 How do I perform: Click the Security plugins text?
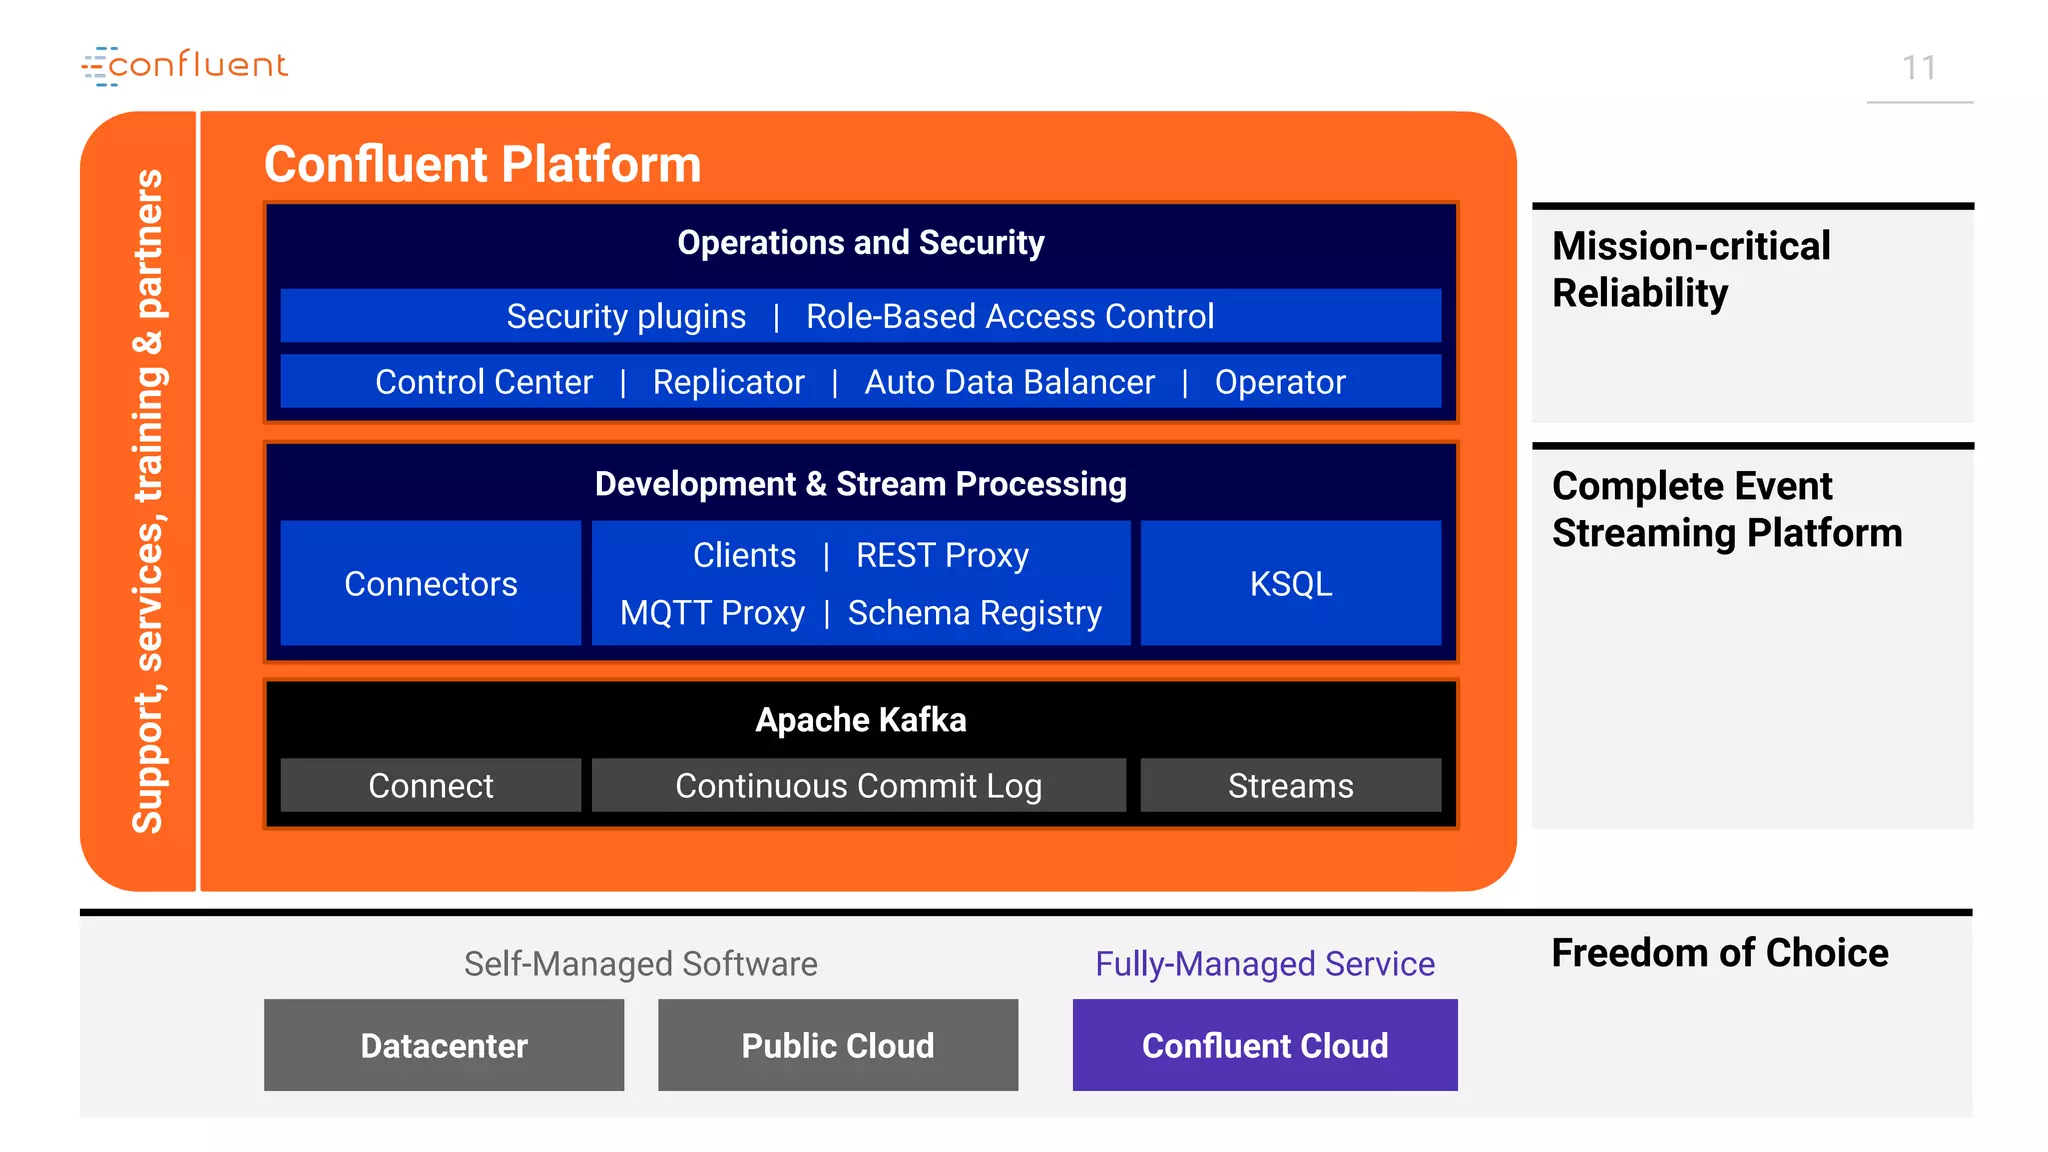pos(626,316)
